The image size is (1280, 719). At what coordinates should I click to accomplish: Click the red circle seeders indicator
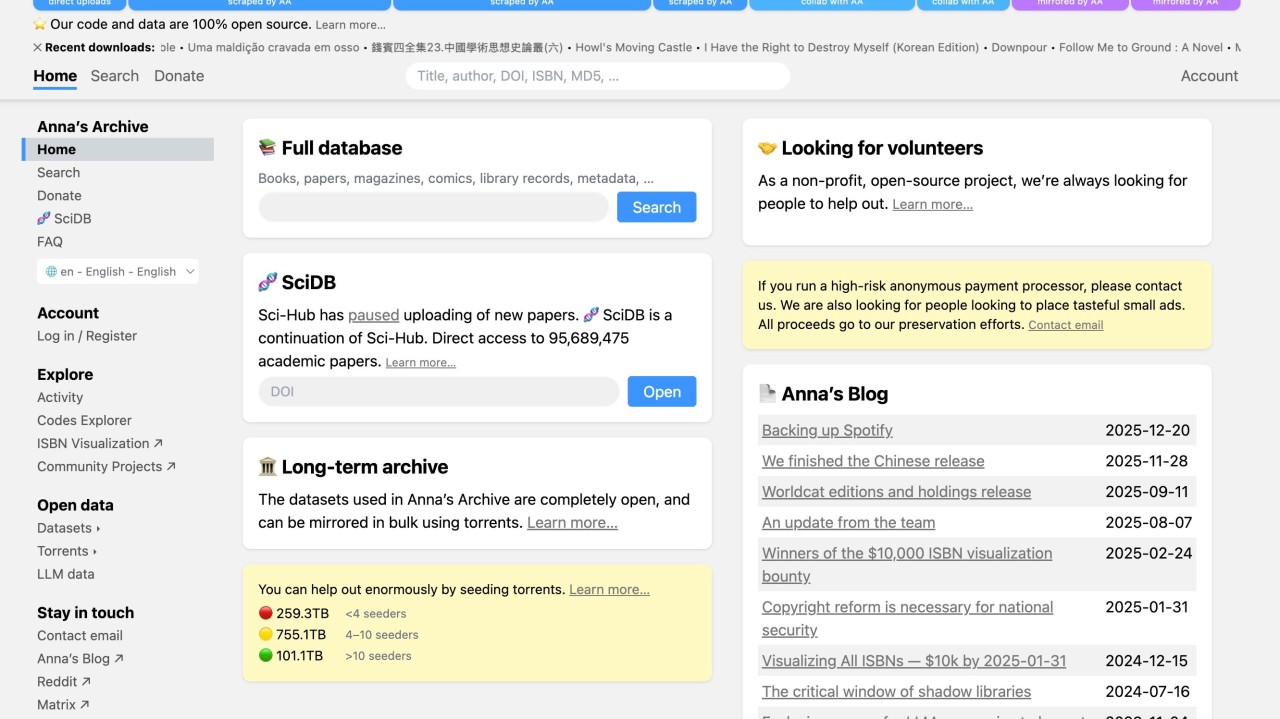[265, 613]
